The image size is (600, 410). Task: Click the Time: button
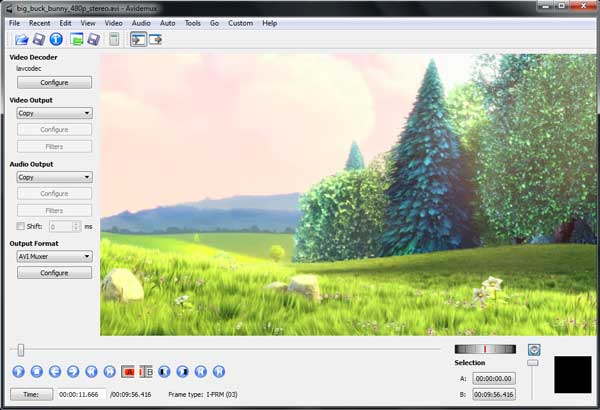tap(31, 394)
